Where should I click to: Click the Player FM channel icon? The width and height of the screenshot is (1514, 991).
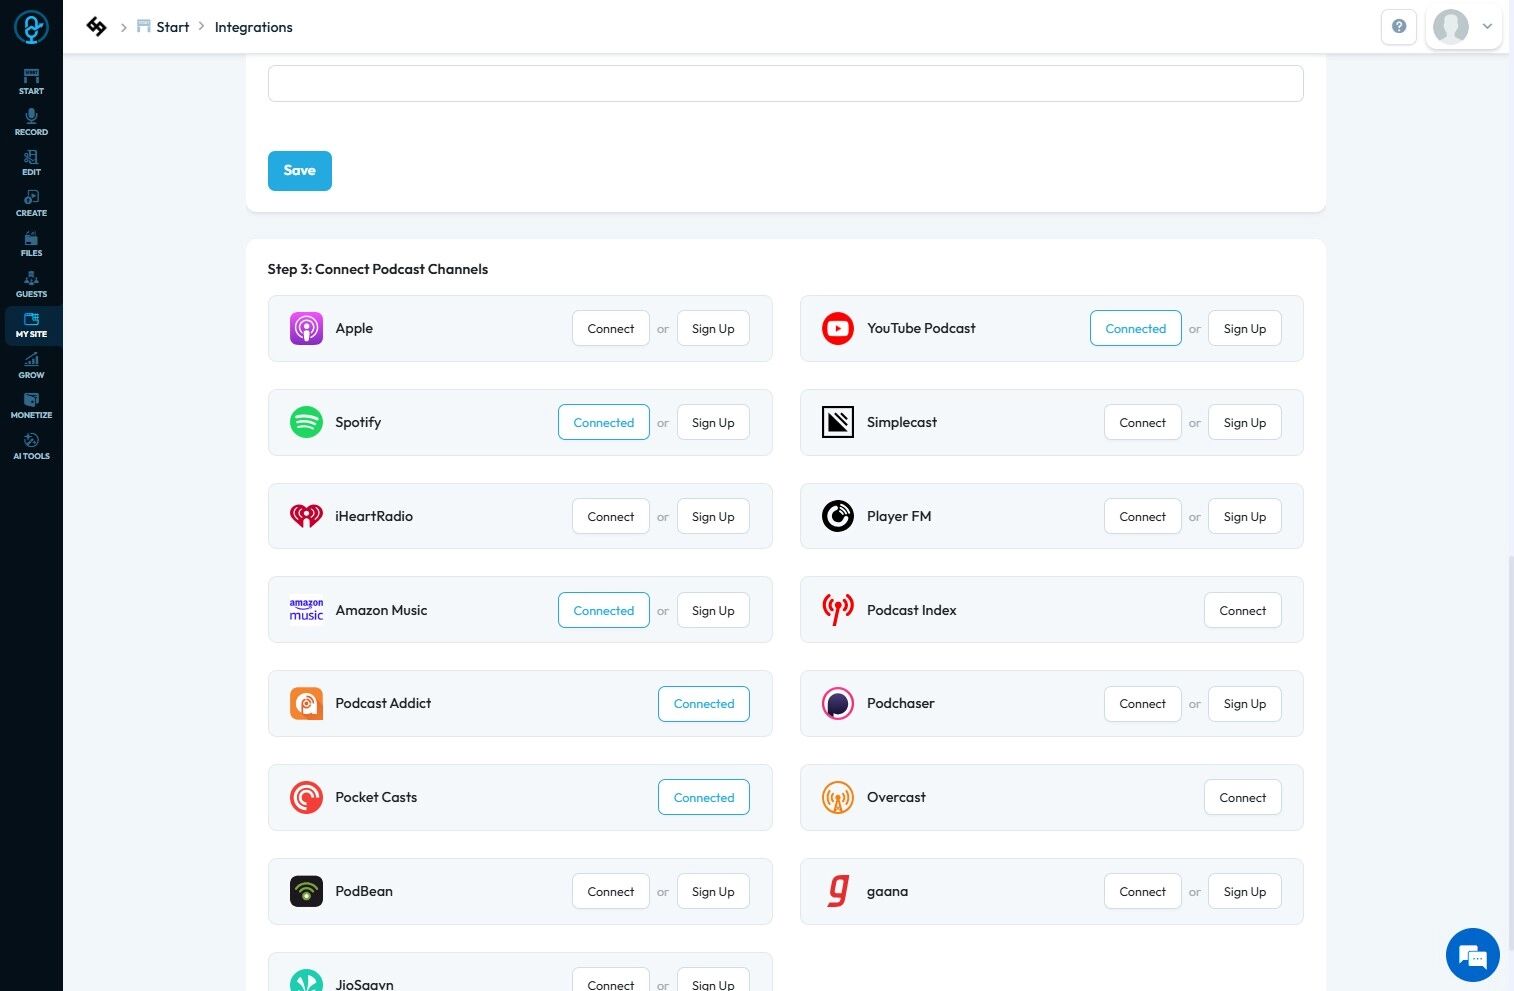click(838, 516)
